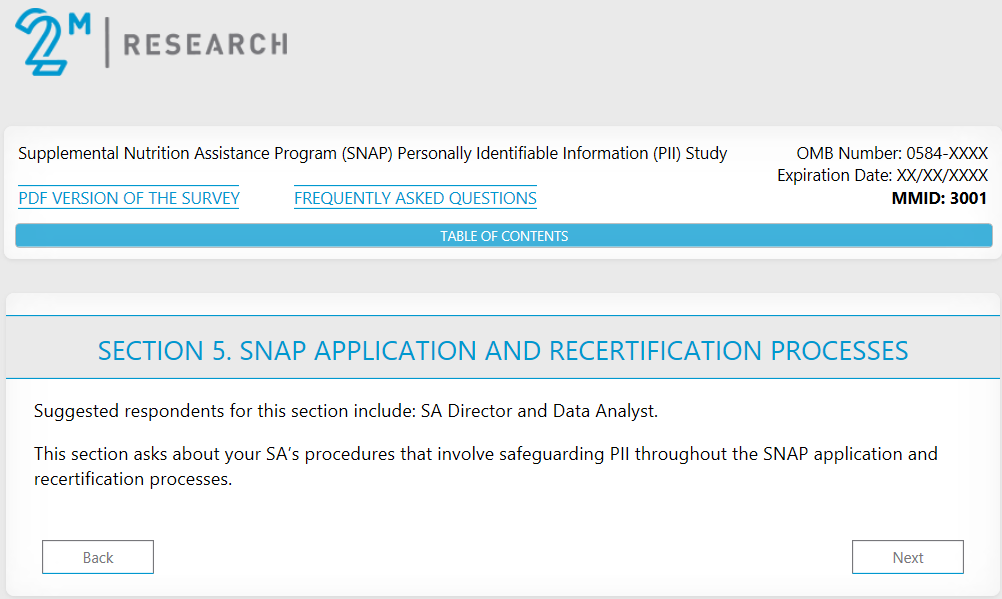Click the superscript M in the logo

tap(79, 22)
